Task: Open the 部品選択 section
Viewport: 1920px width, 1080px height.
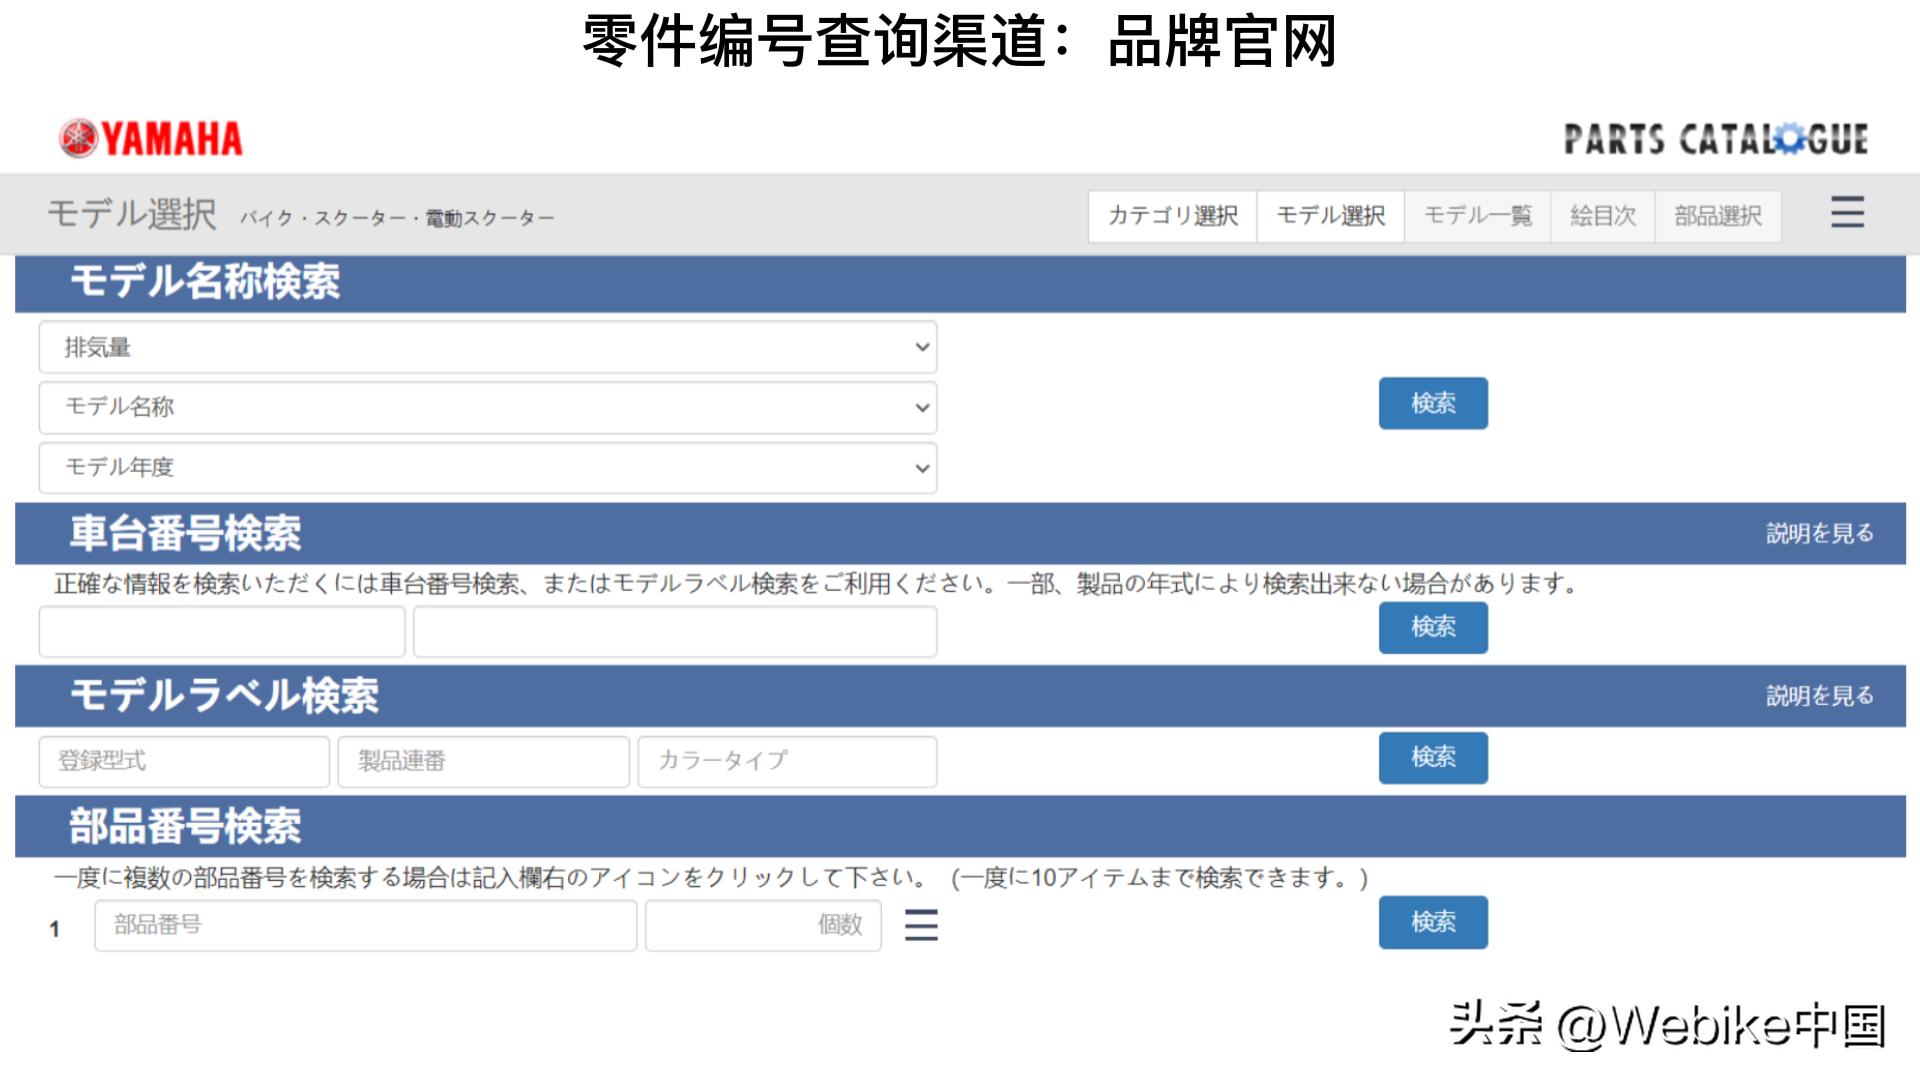Action: click(1716, 215)
